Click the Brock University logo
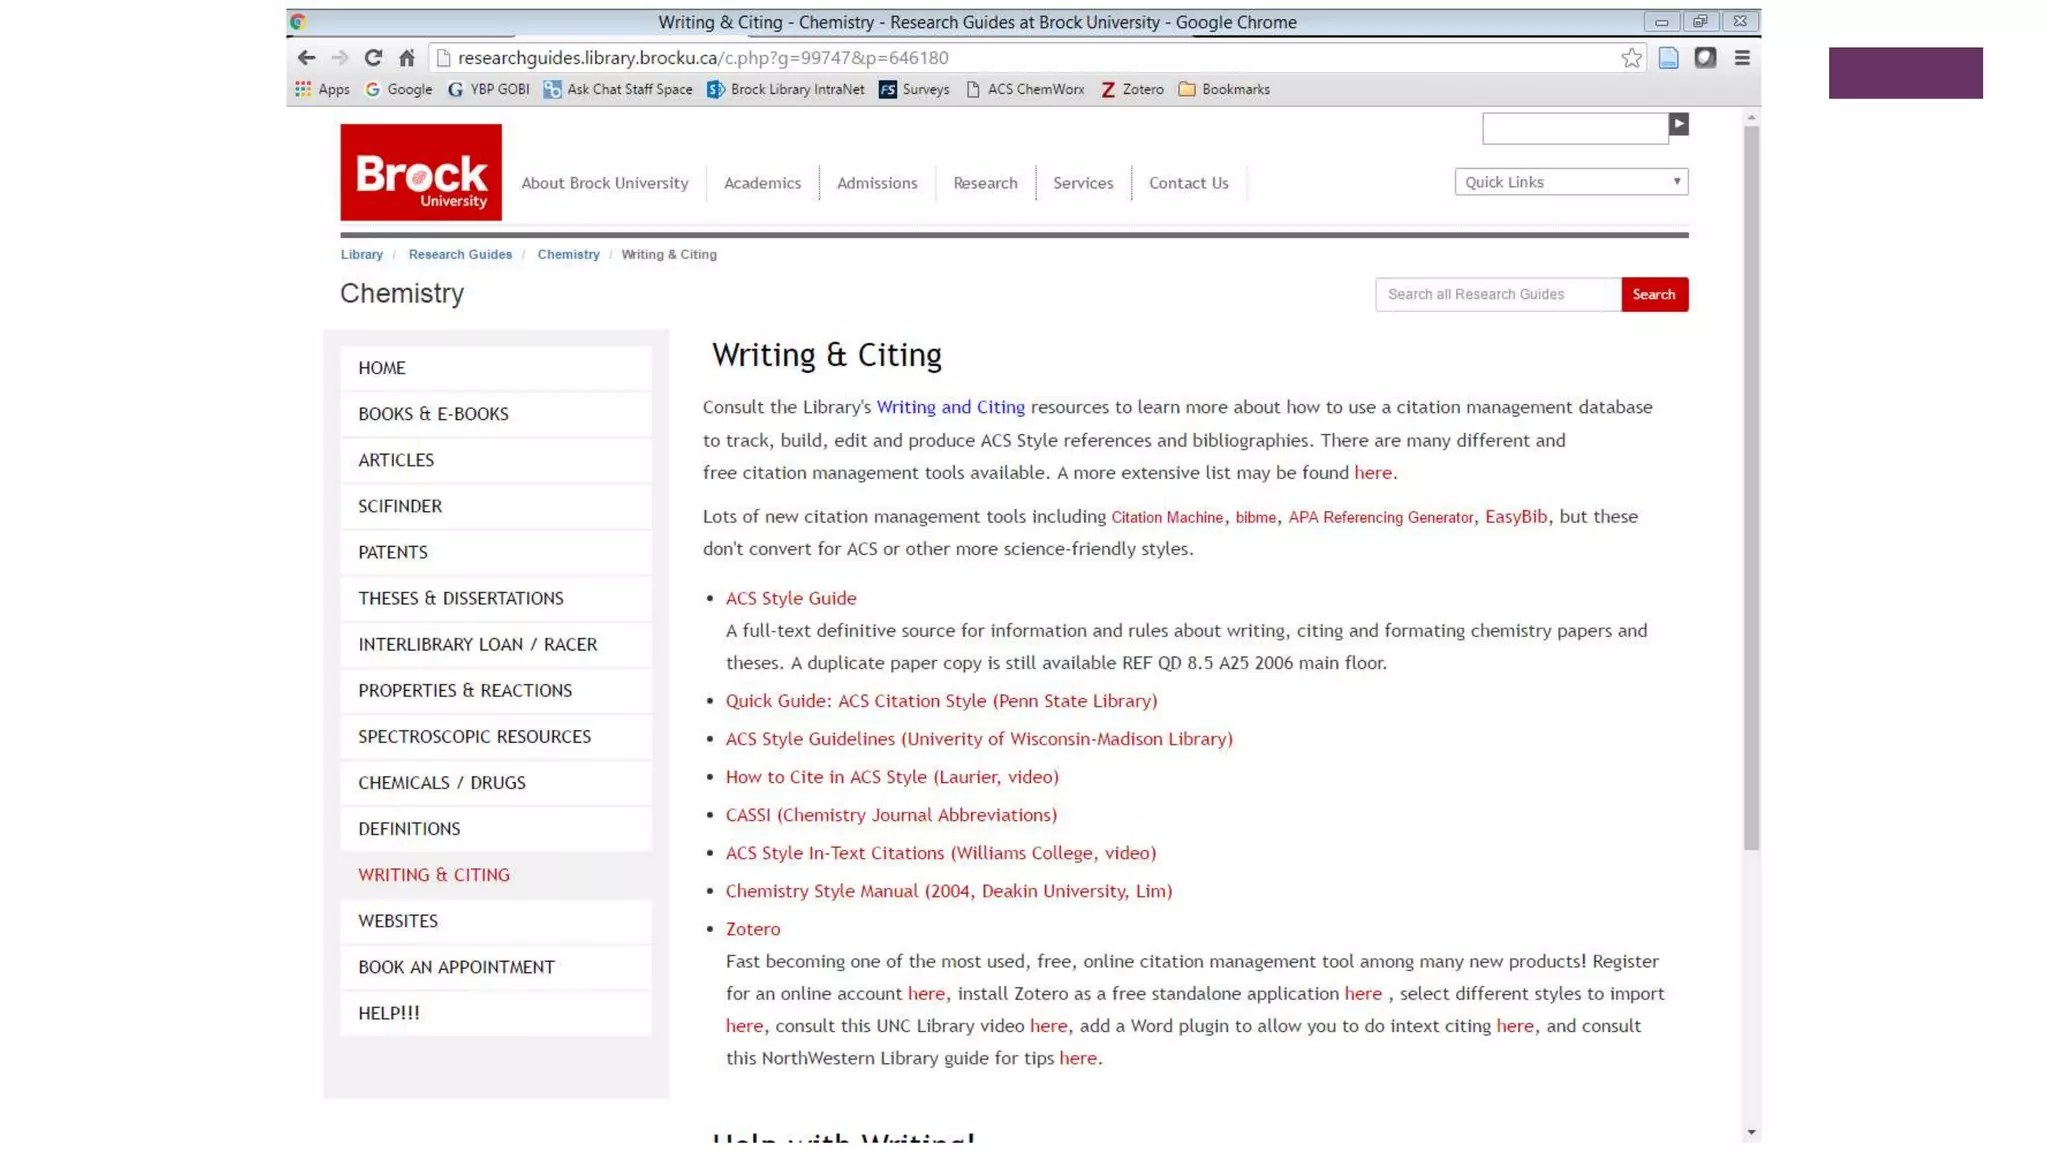The width and height of the screenshot is (2048, 1152). (420, 172)
